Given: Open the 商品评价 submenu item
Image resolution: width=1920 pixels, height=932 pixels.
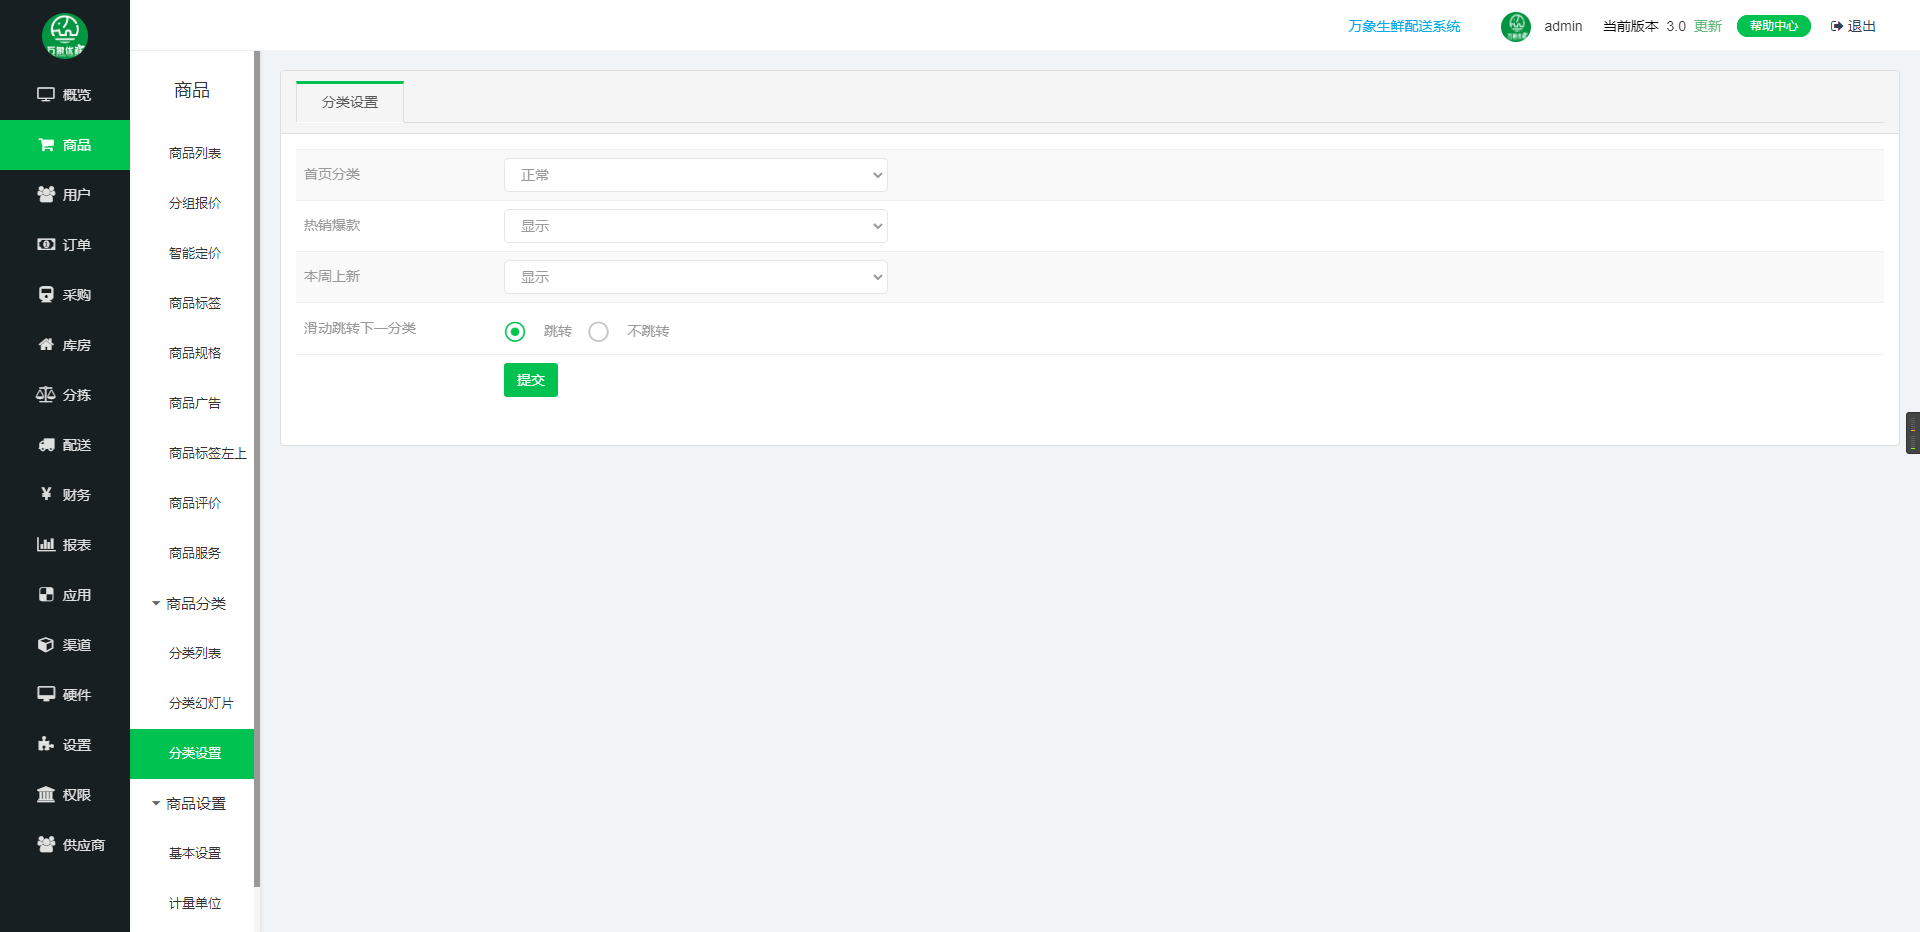Looking at the screenshot, I should [195, 503].
